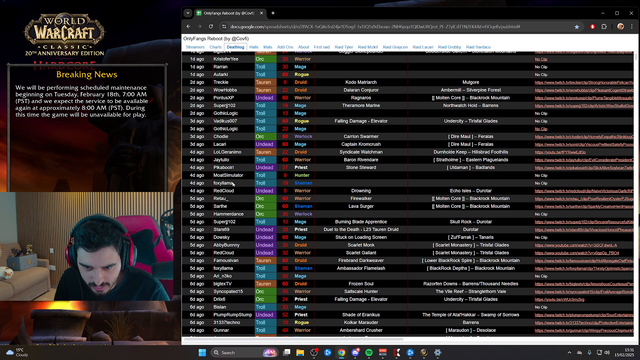Go back in Chrome browser

coord(188,27)
